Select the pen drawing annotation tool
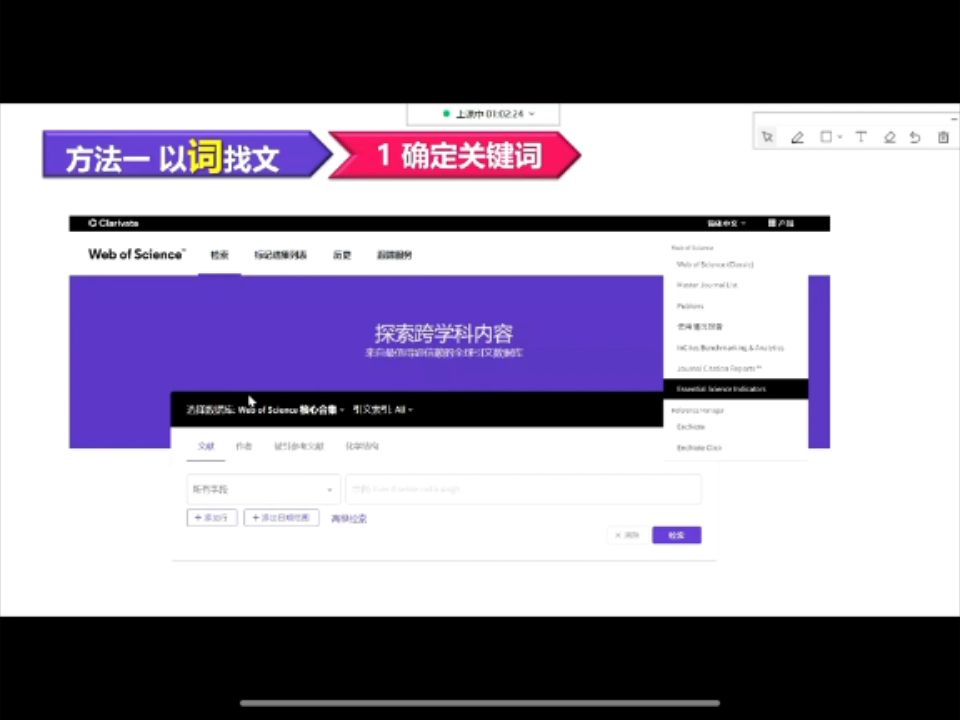The height and width of the screenshot is (720, 960). tap(797, 137)
